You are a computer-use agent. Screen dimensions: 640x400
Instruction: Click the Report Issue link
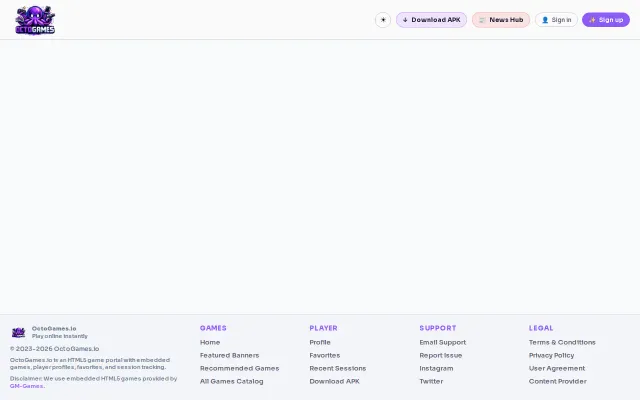[441, 356]
